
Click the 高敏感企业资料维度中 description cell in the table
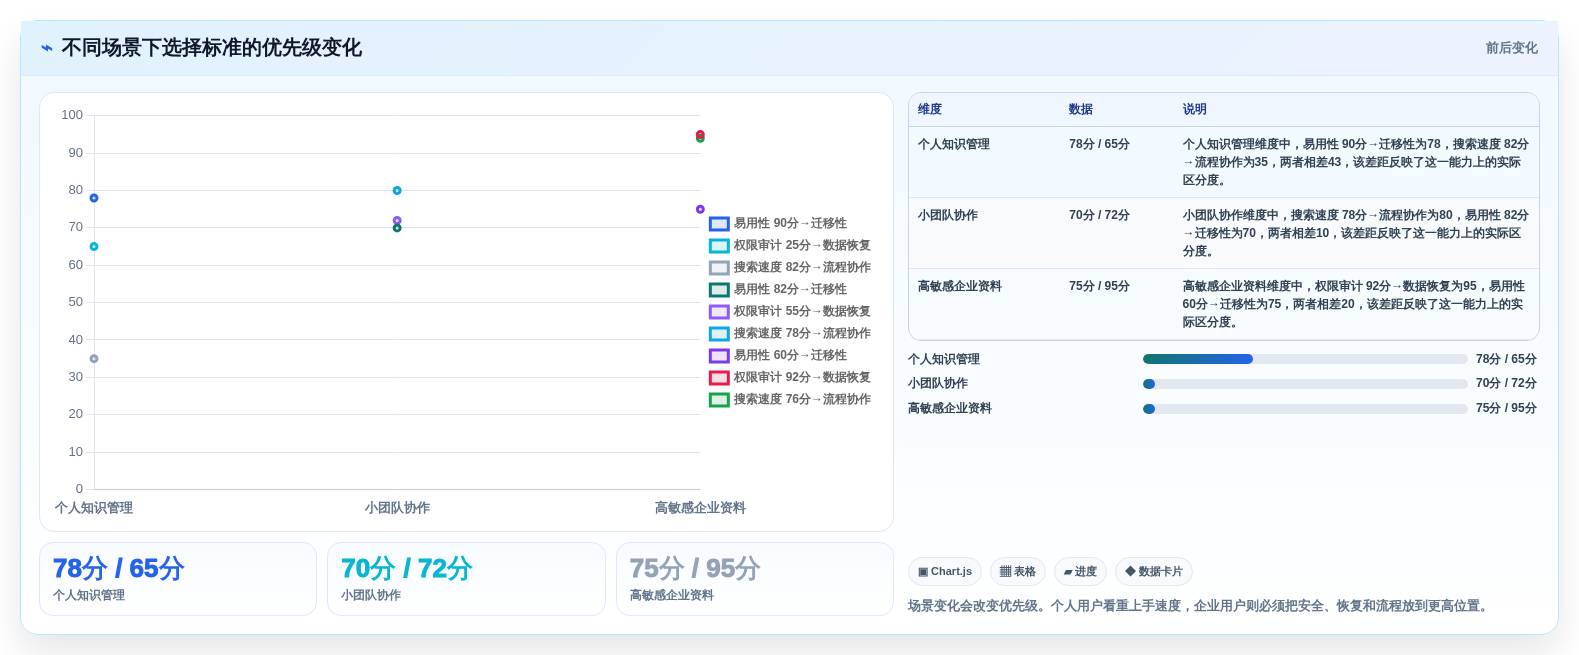coord(1355,304)
